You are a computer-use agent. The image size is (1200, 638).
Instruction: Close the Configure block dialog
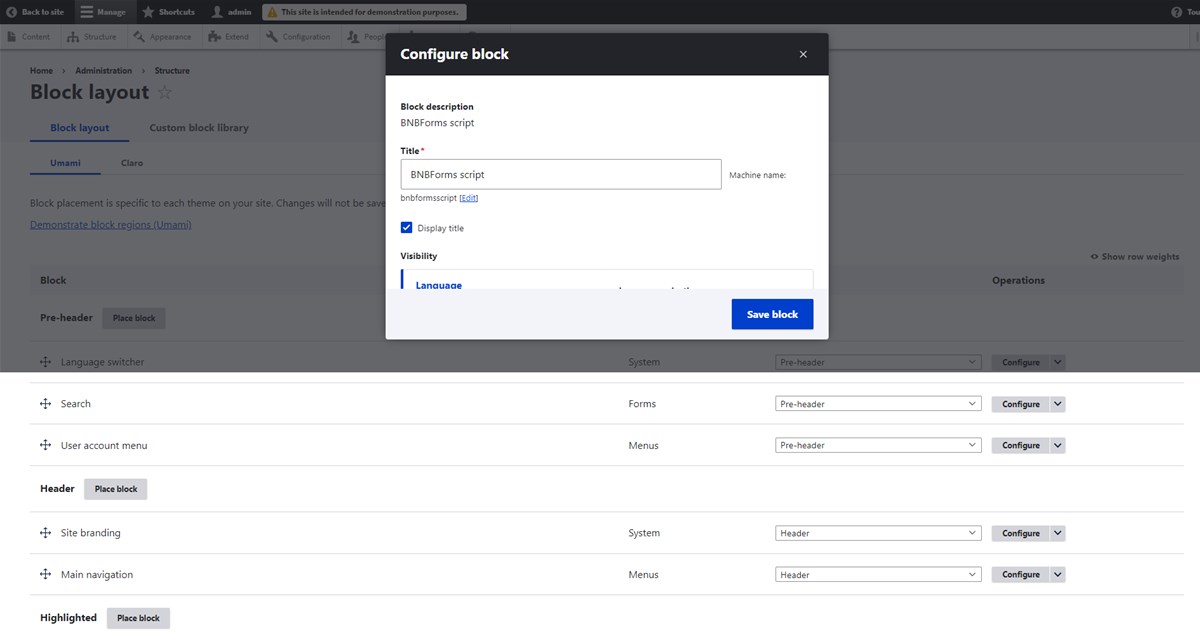click(x=803, y=54)
